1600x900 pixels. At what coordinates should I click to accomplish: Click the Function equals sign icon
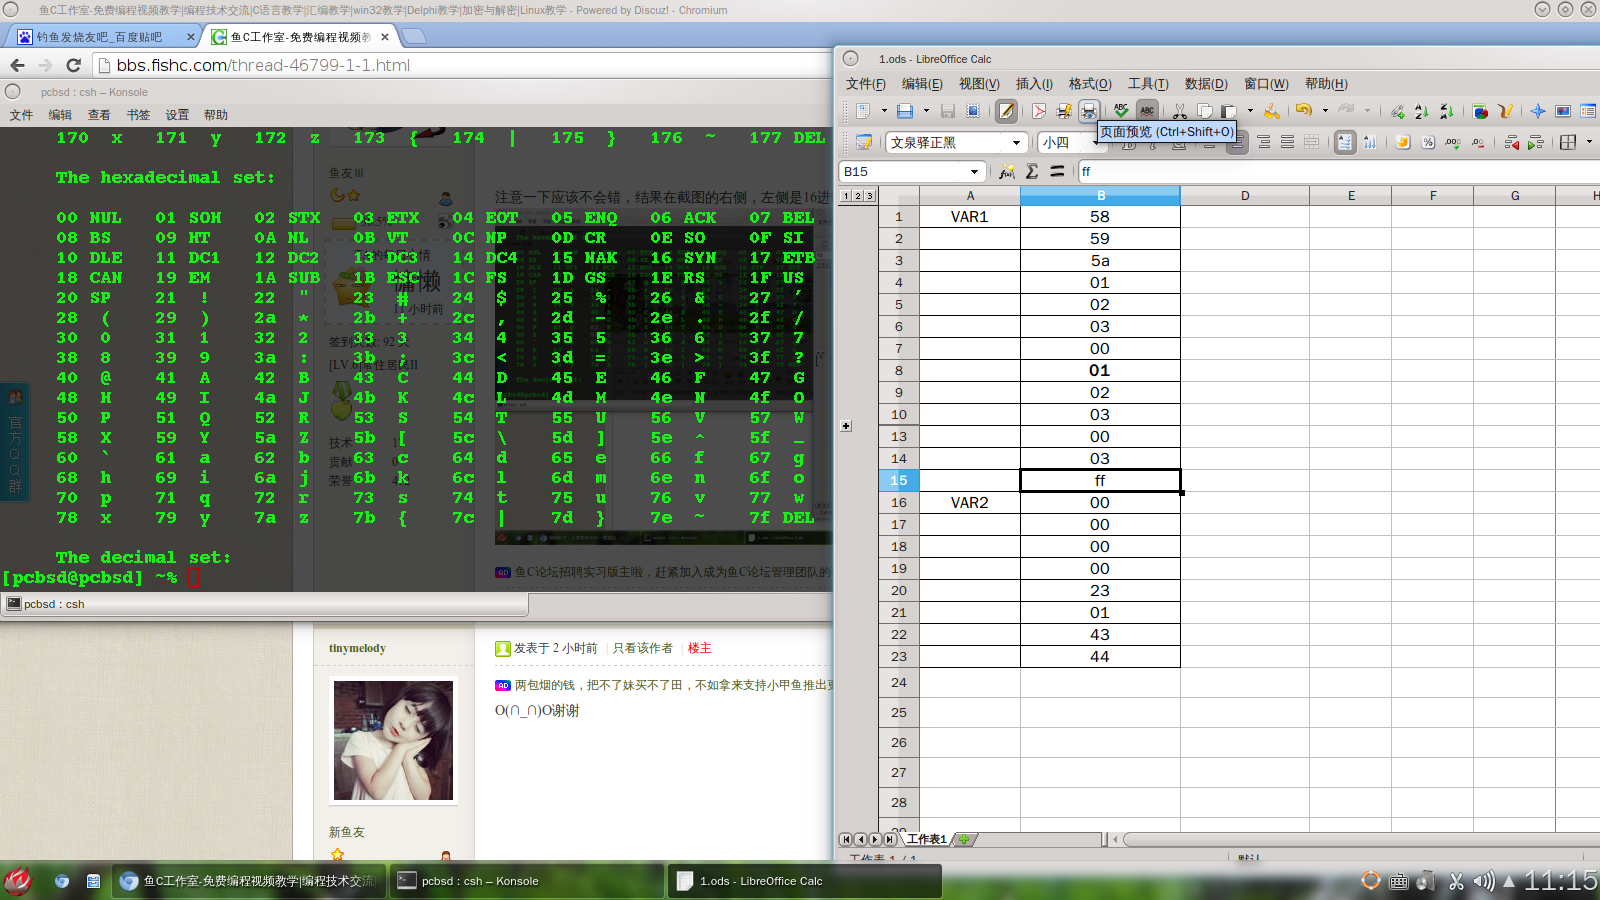(1057, 171)
